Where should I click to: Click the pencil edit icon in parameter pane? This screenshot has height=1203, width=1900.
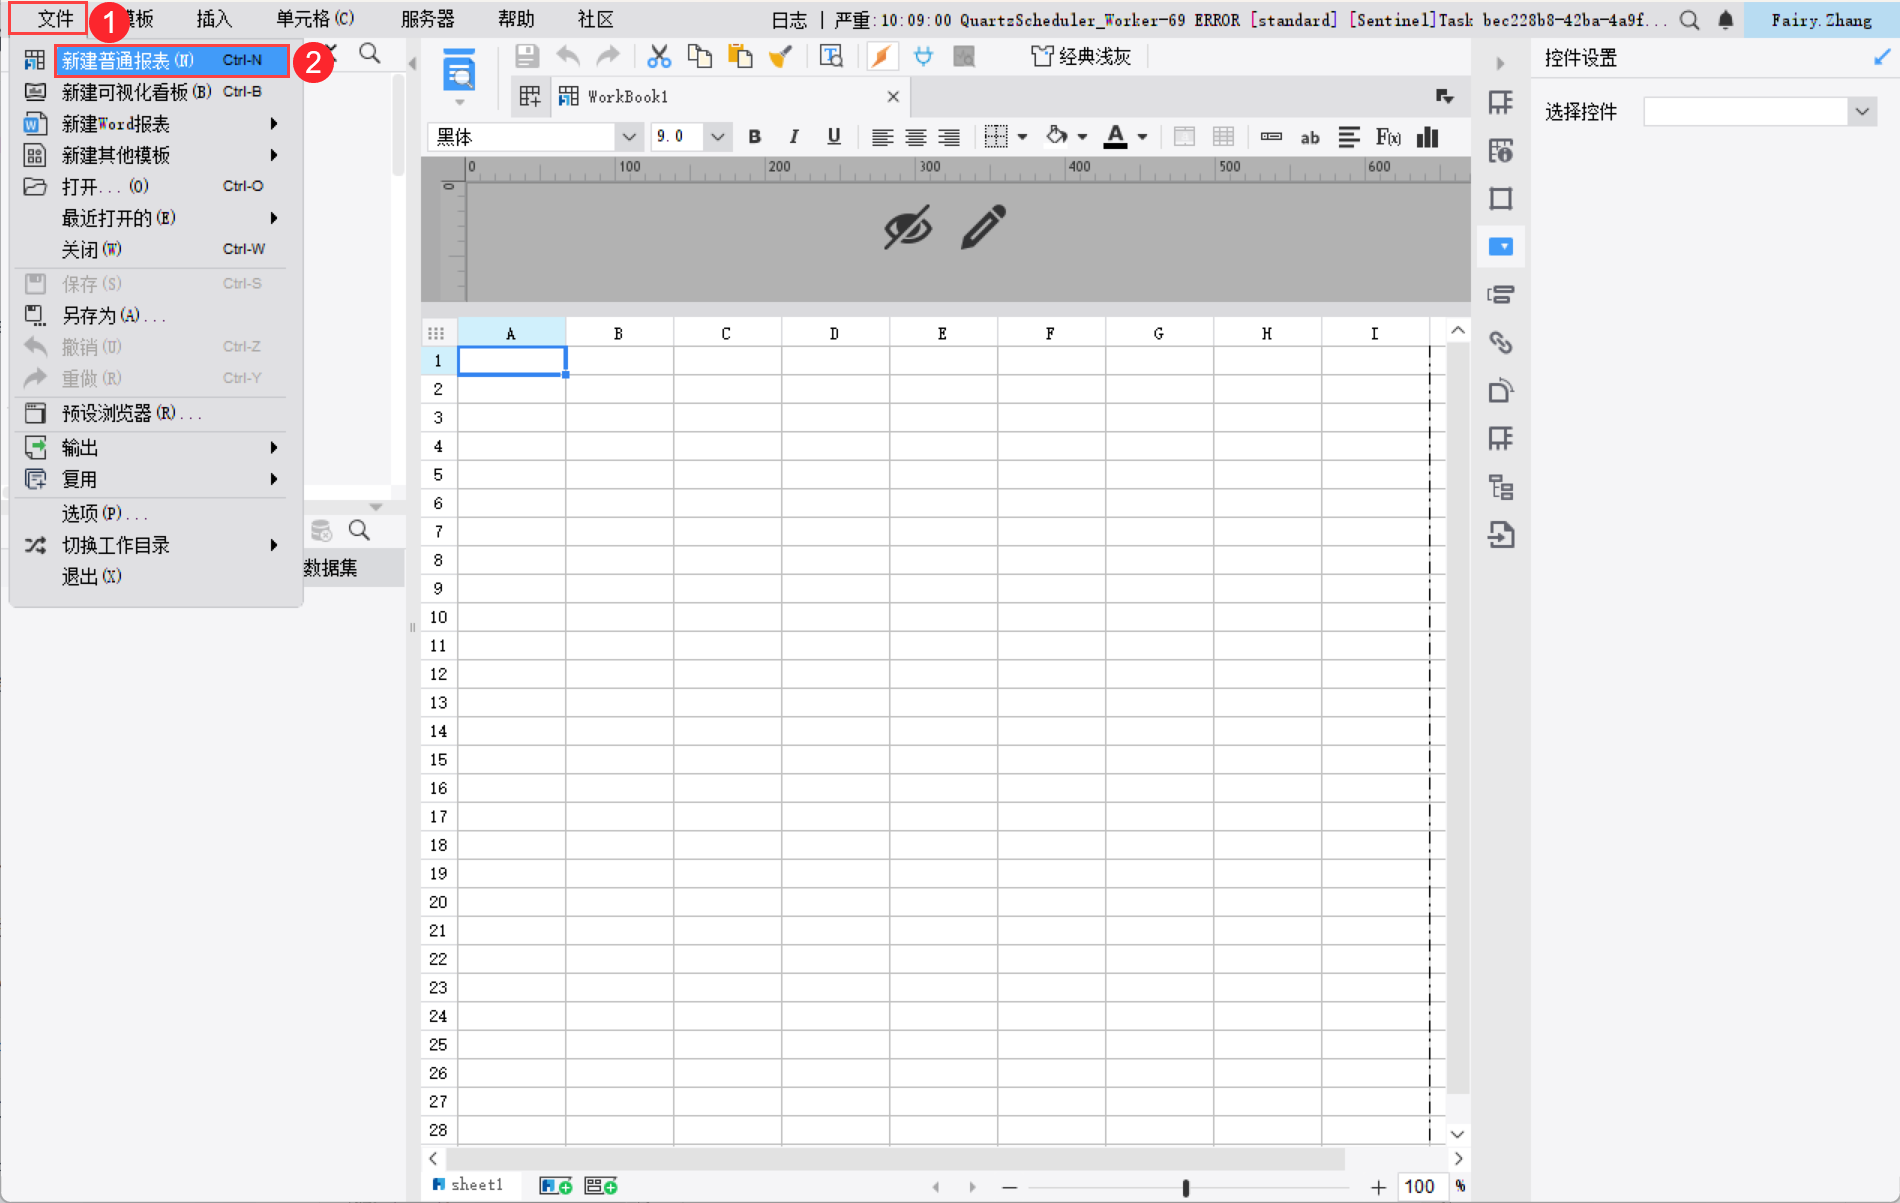(984, 226)
